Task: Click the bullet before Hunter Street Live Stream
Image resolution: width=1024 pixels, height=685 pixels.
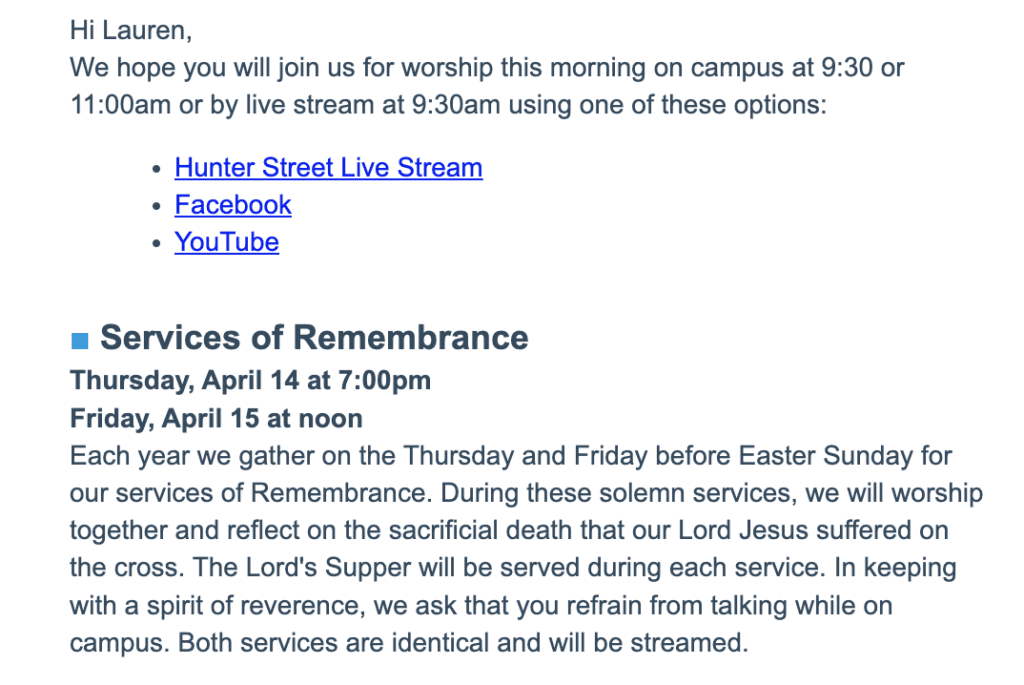Action: point(156,169)
